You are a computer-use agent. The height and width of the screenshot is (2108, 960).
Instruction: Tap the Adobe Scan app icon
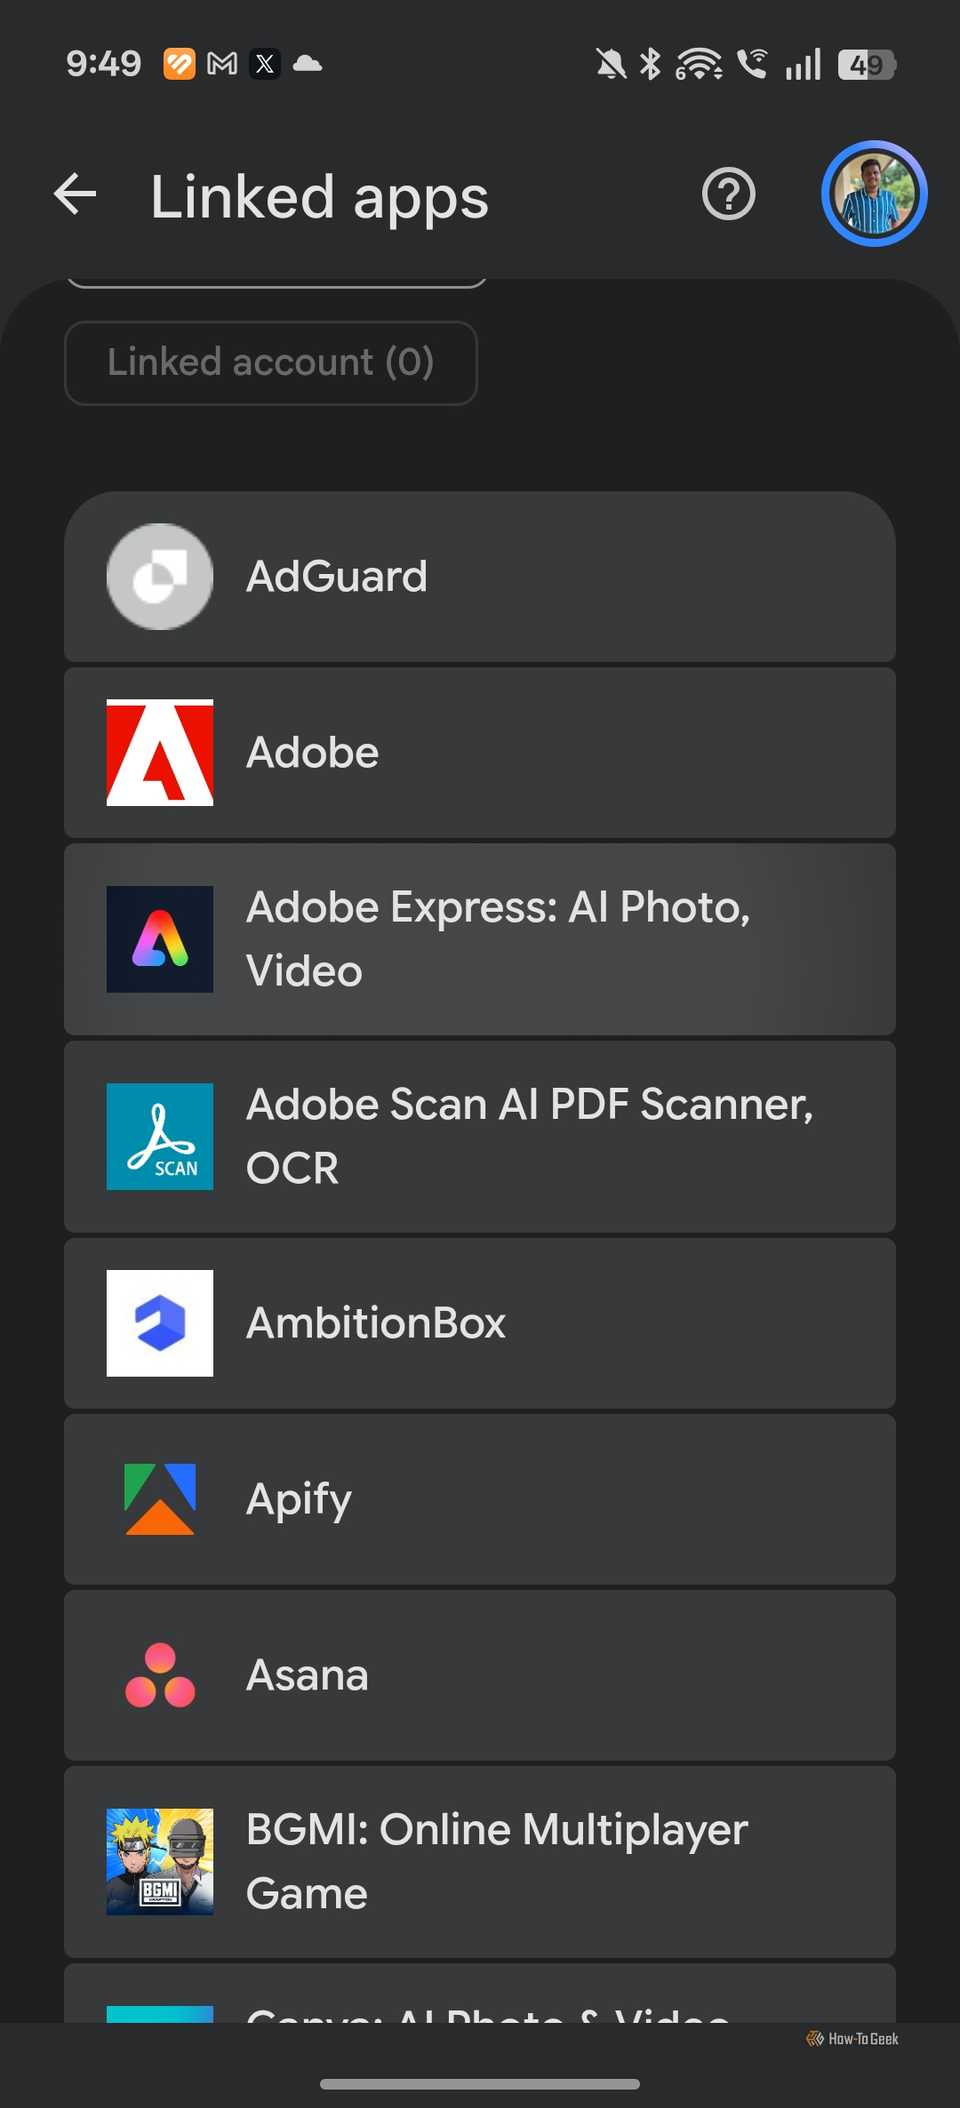point(160,1137)
